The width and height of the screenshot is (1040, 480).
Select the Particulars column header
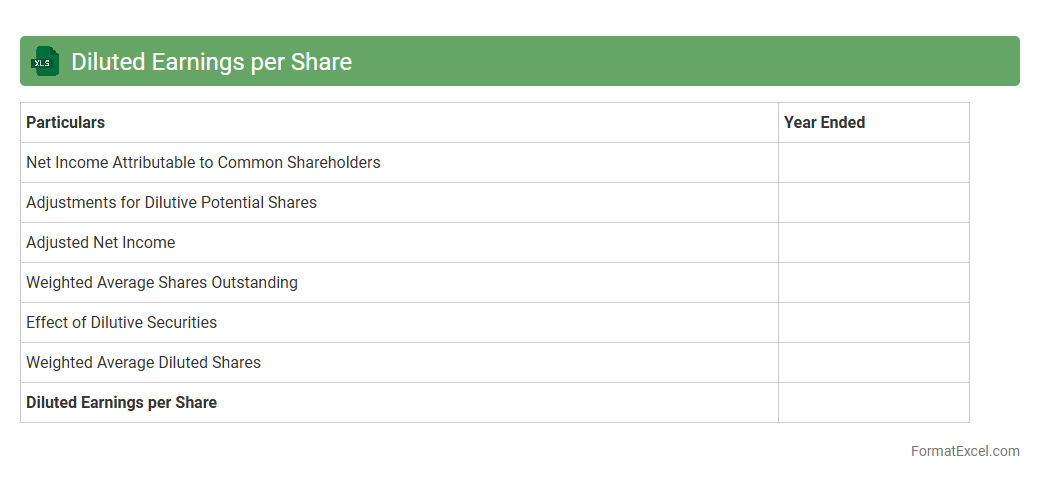click(66, 123)
